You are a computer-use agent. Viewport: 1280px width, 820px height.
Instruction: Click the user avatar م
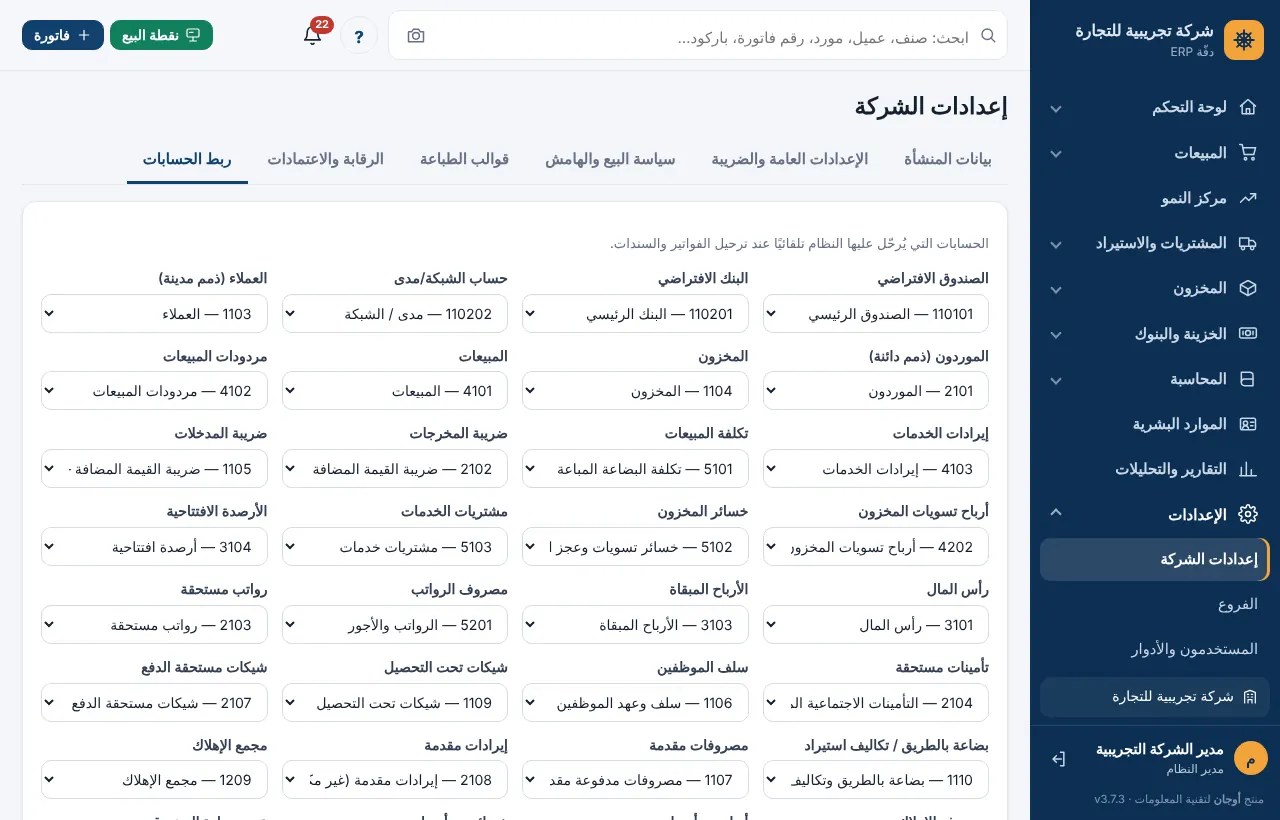coord(1251,758)
